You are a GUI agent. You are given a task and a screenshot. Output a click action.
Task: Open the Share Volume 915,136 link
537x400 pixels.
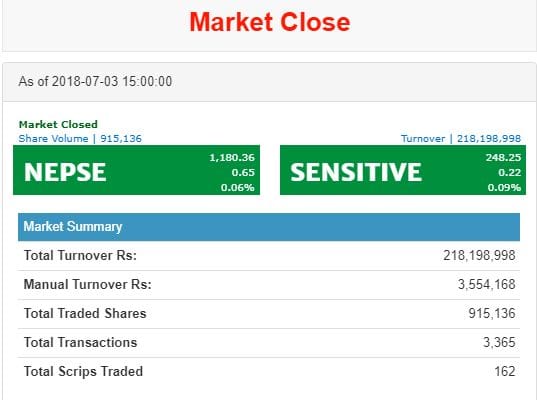(80, 139)
